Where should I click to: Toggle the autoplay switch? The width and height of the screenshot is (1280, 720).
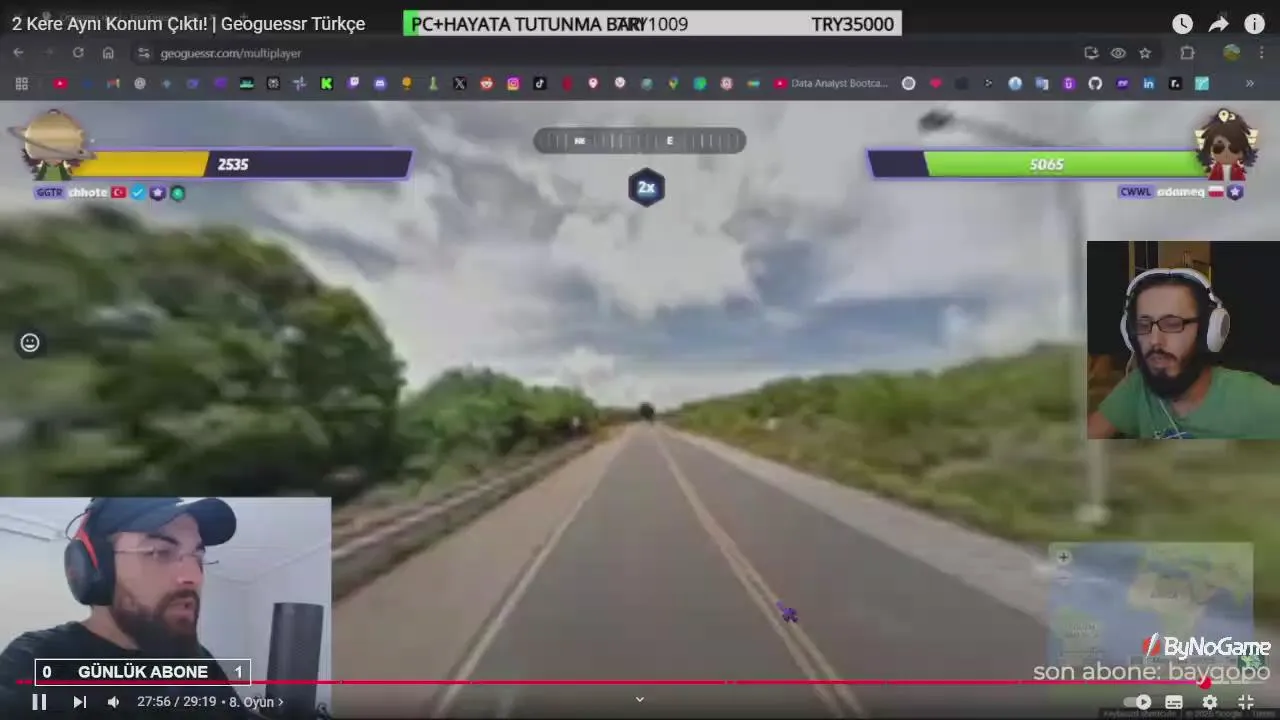pos(1138,702)
